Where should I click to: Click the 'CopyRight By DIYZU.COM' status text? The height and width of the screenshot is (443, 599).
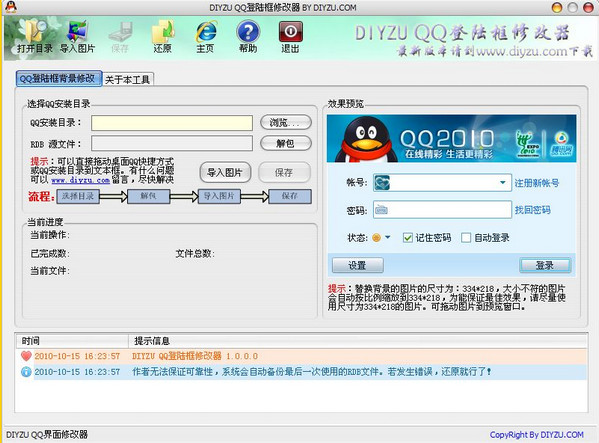click(x=537, y=435)
